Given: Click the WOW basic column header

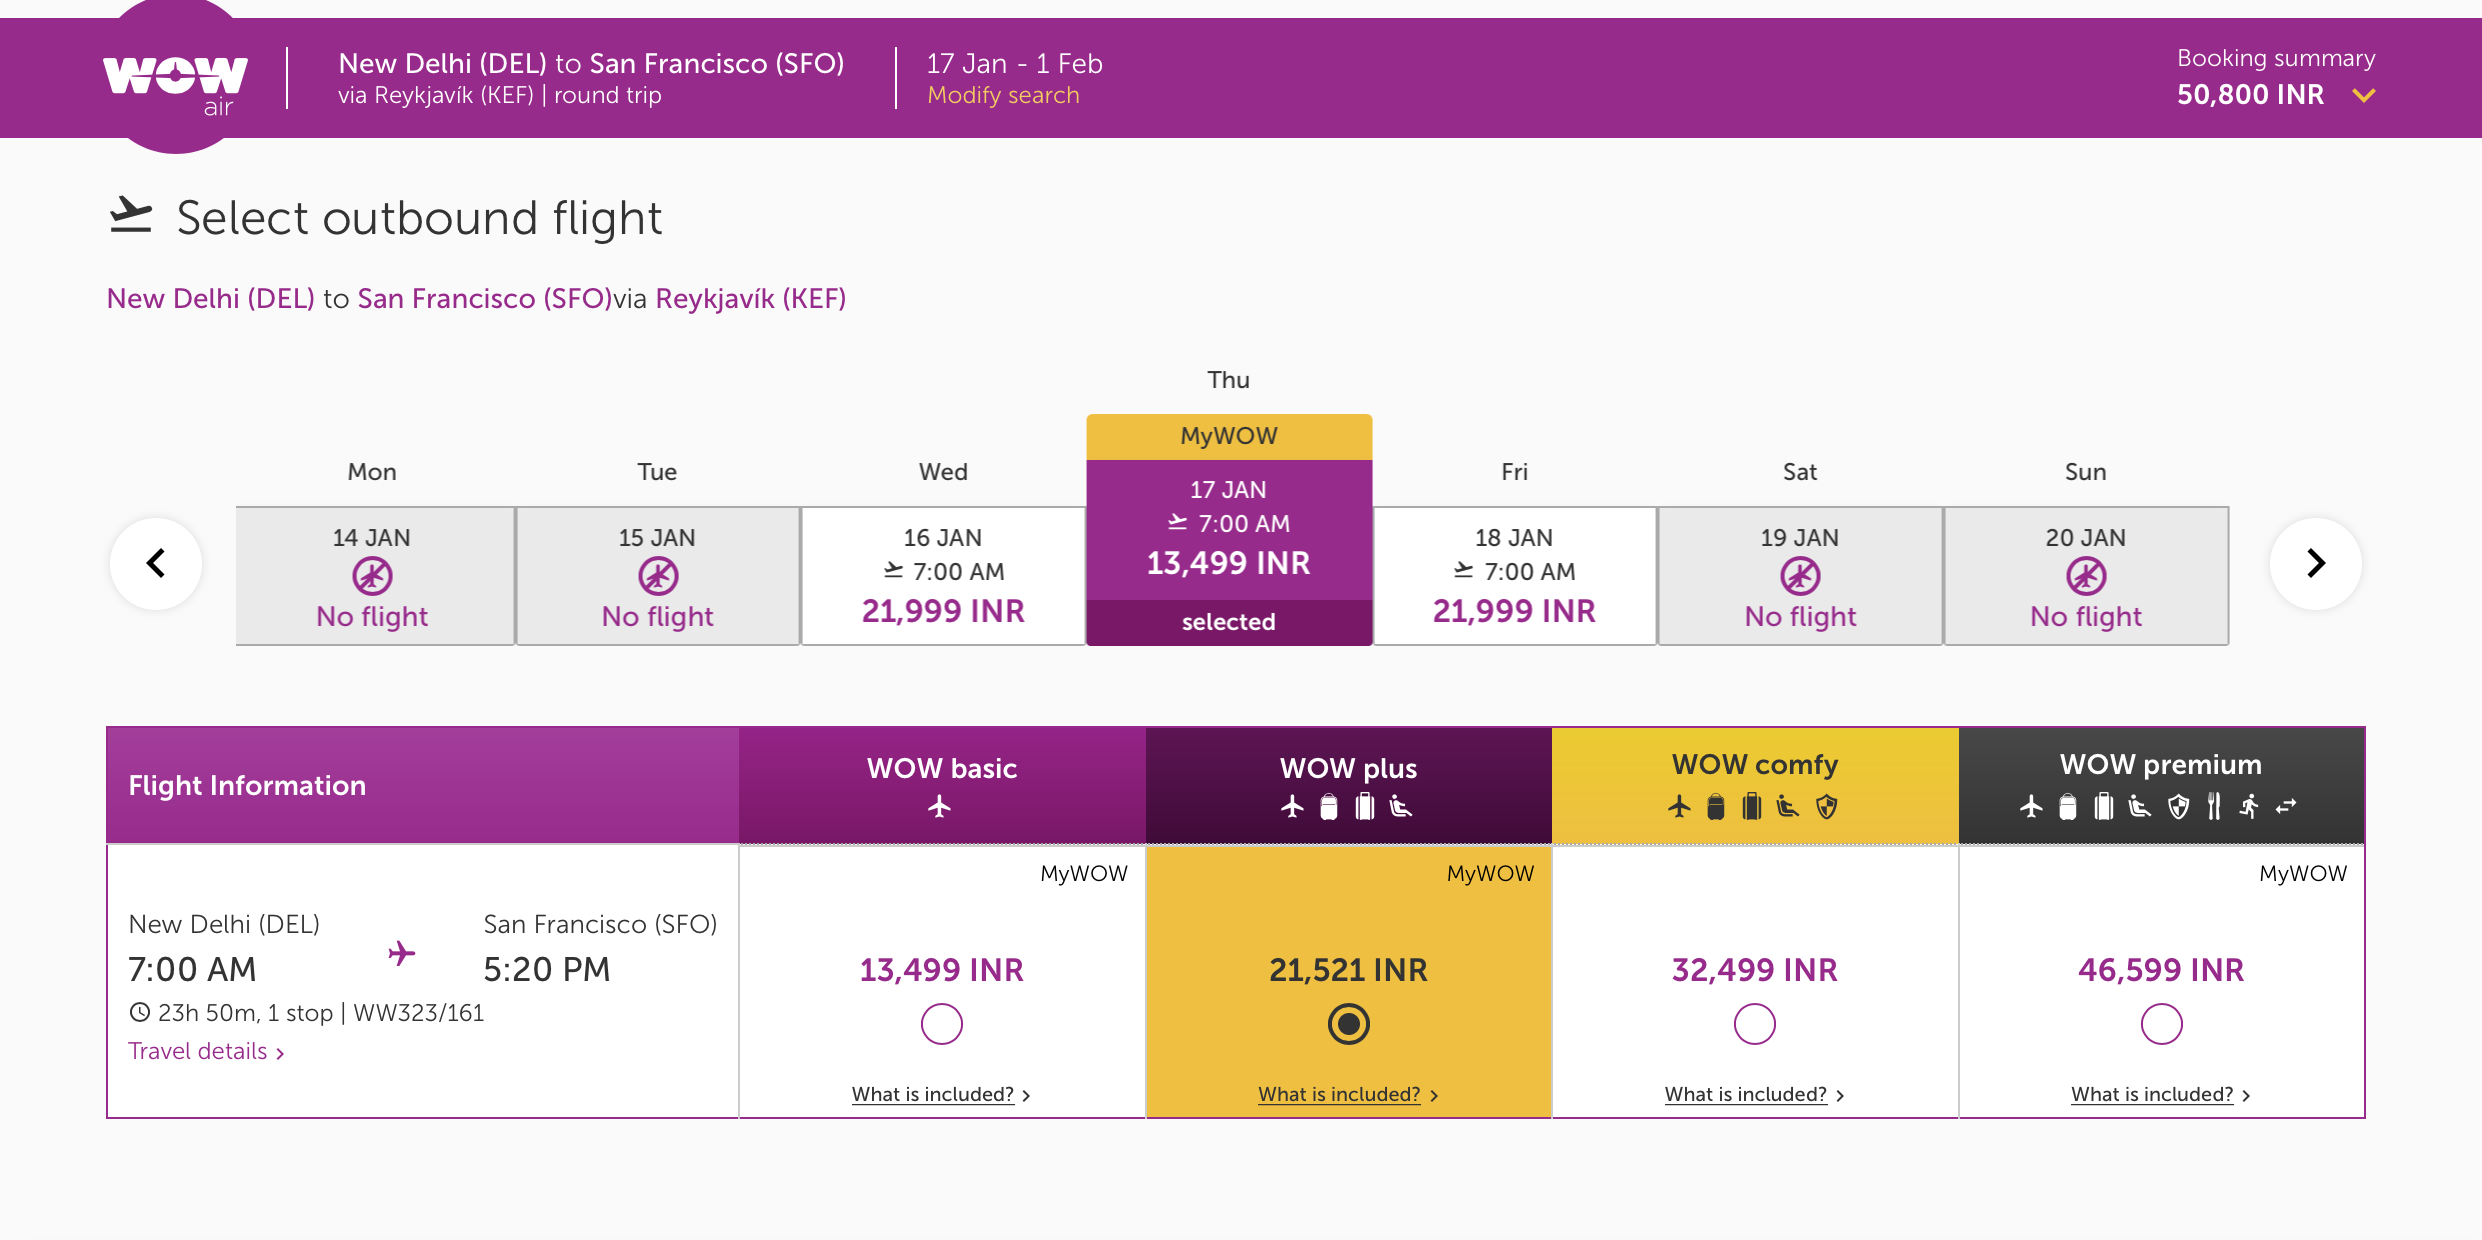Looking at the screenshot, I should coord(942,785).
